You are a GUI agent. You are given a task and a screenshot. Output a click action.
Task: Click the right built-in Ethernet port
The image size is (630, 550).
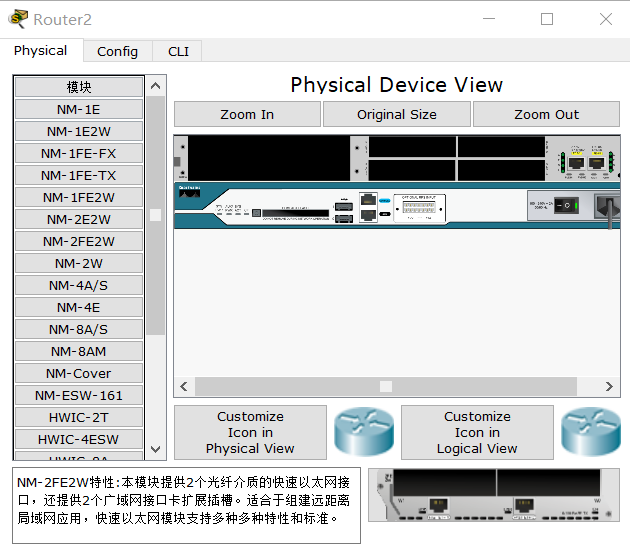coord(596,163)
